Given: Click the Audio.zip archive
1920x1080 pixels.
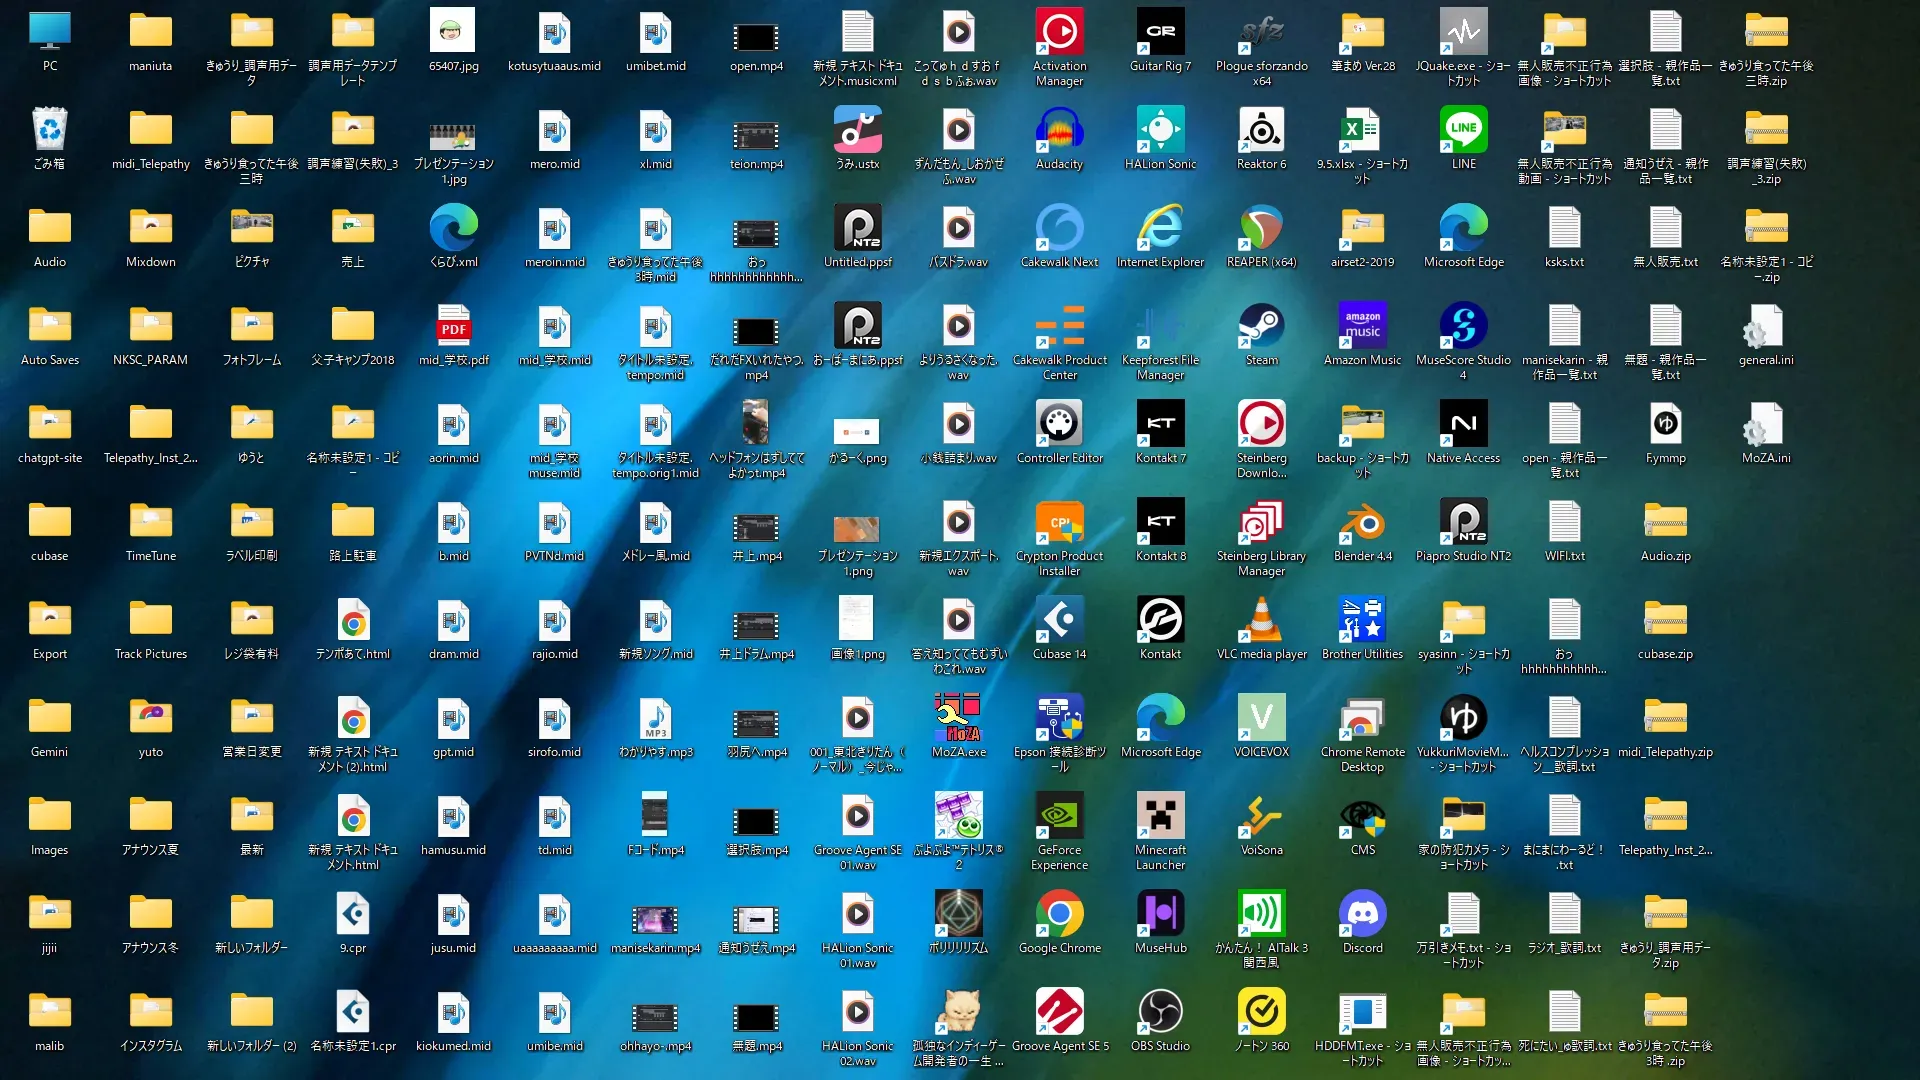Looking at the screenshot, I should coord(1665,523).
